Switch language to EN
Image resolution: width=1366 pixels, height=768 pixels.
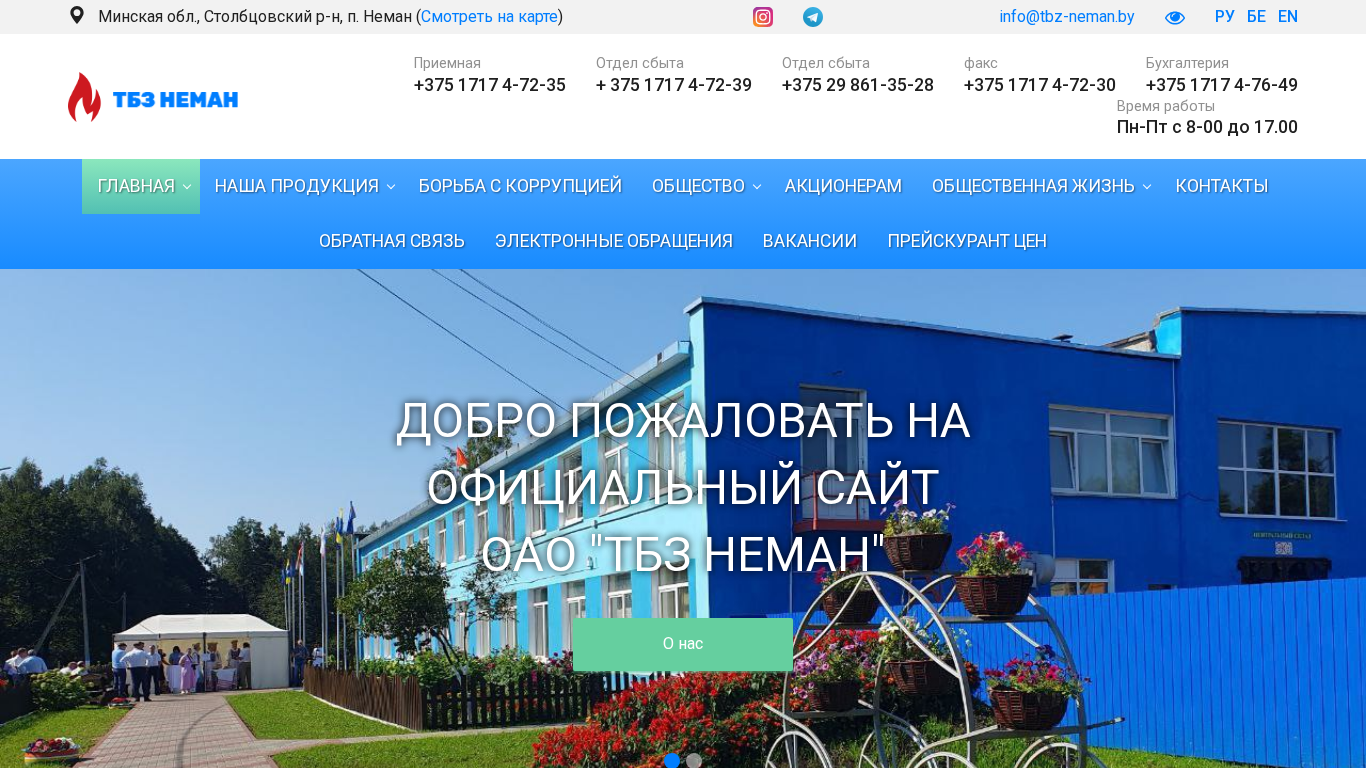point(1288,17)
